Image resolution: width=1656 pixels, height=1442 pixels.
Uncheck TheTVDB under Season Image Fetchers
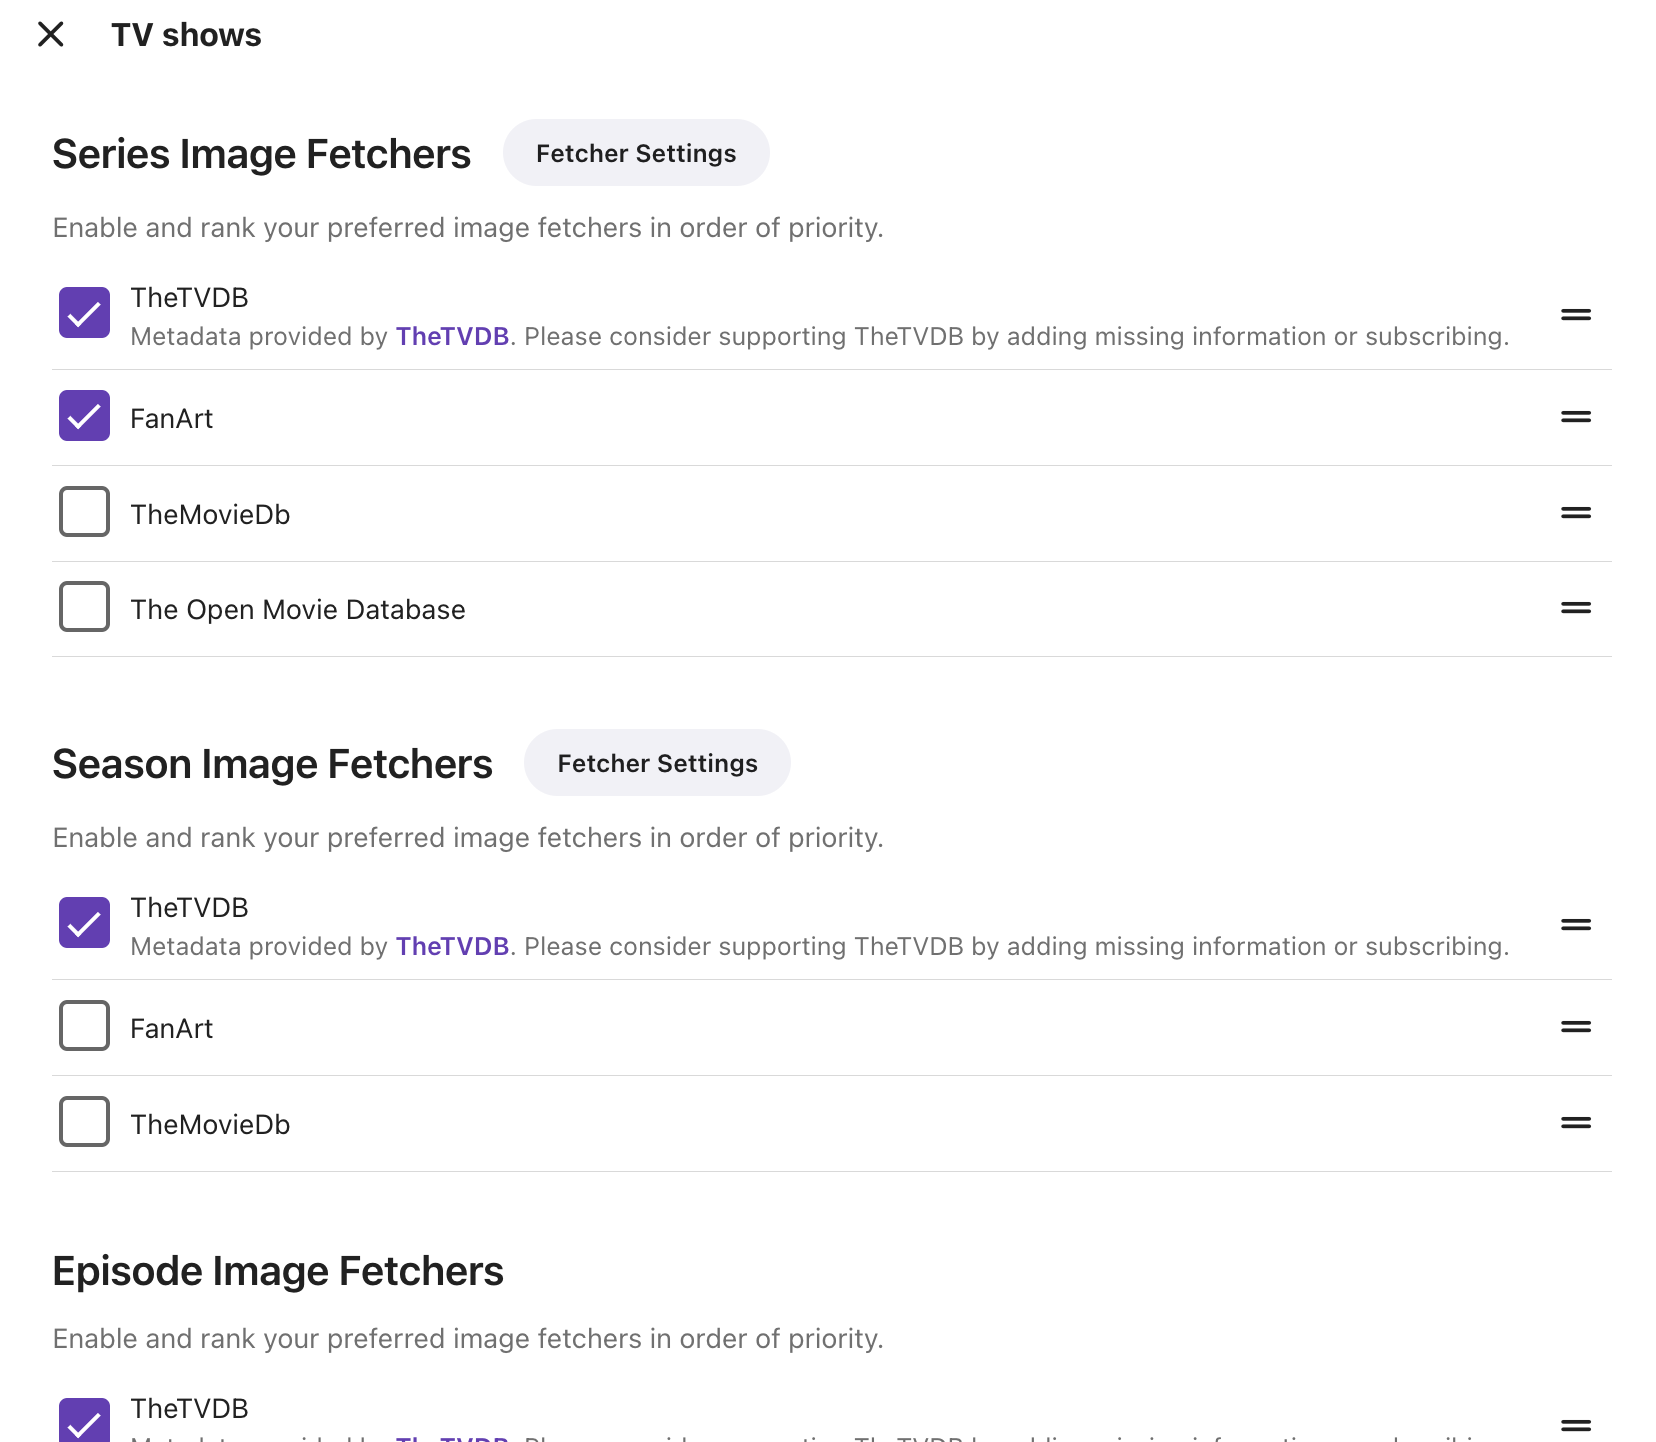point(84,923)
